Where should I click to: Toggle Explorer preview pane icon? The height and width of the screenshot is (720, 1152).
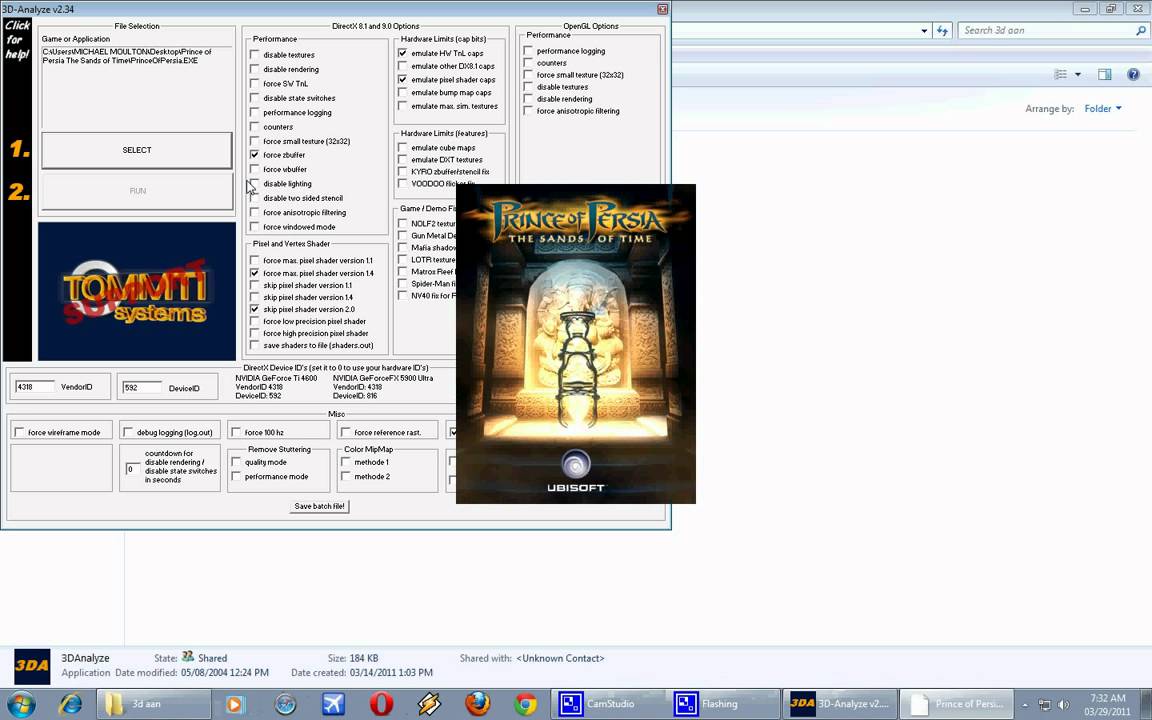pos(1104,74)
